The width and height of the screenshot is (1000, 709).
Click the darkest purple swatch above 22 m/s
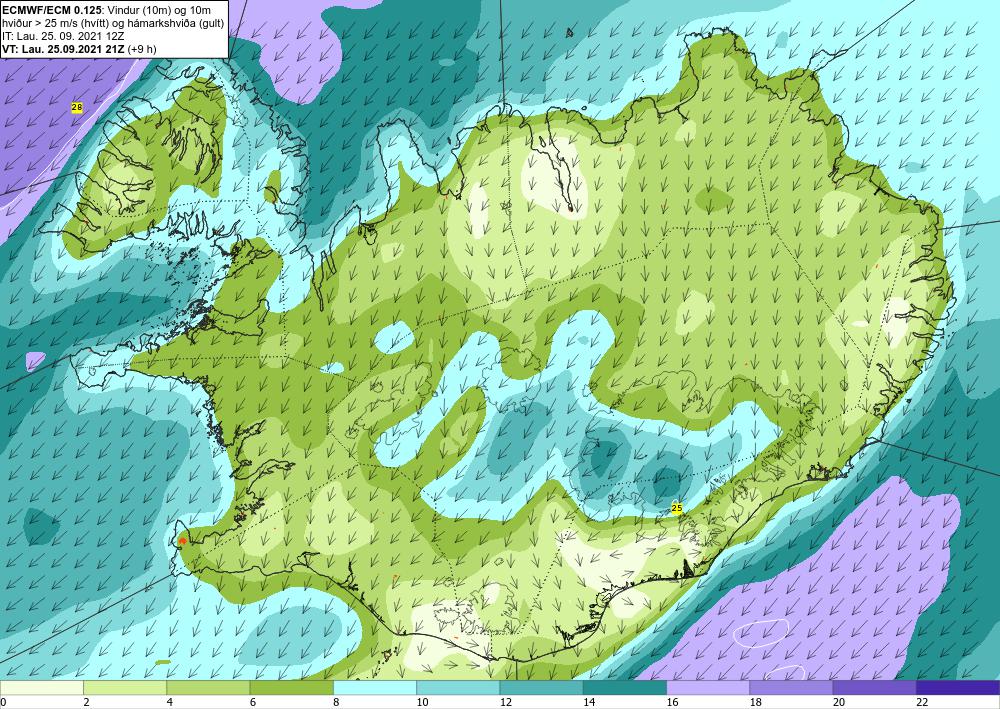coord(958,688)
